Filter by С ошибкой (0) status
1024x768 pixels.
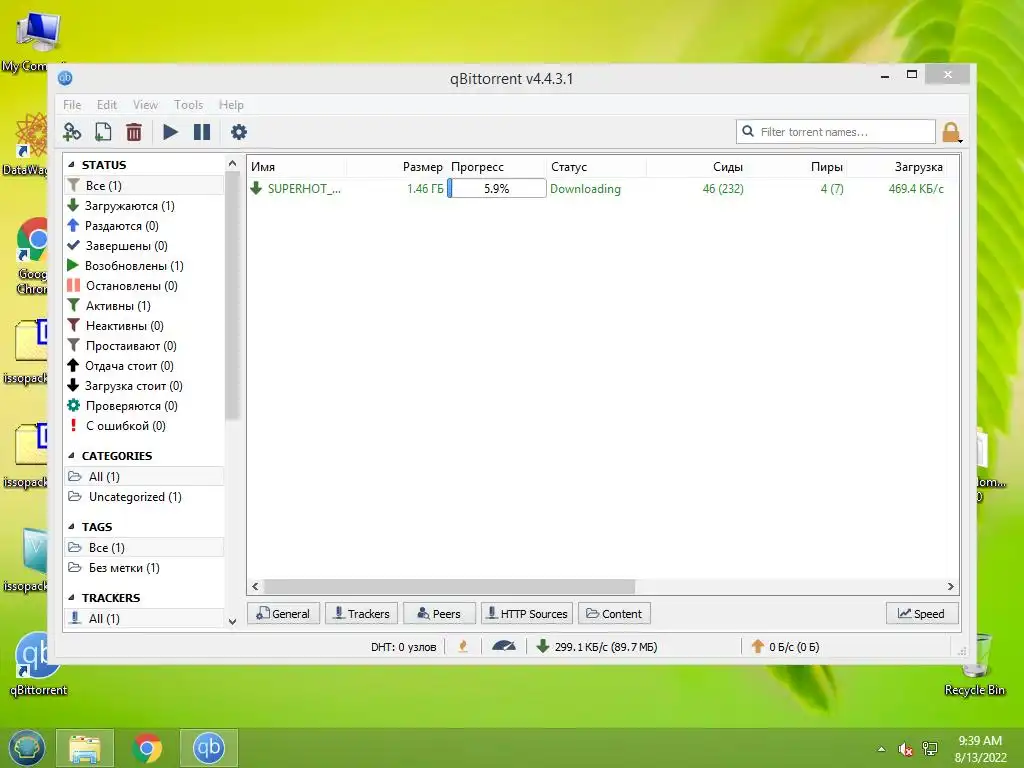coord(126,426)
